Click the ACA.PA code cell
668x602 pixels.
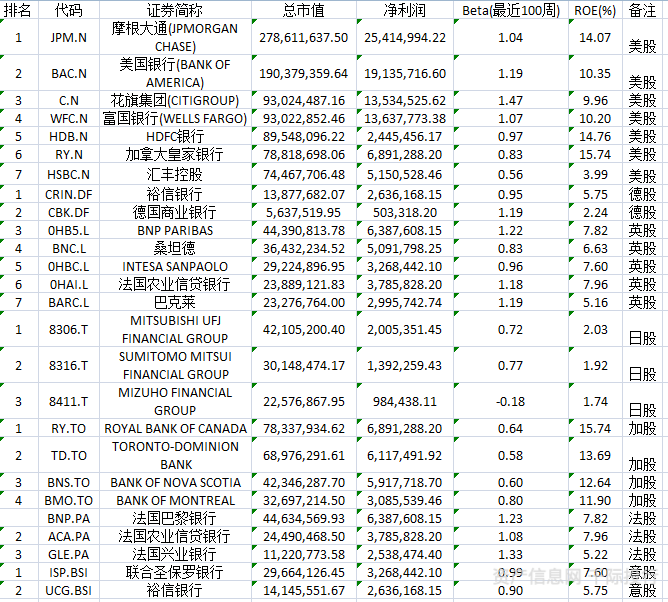tap(68, 536)
